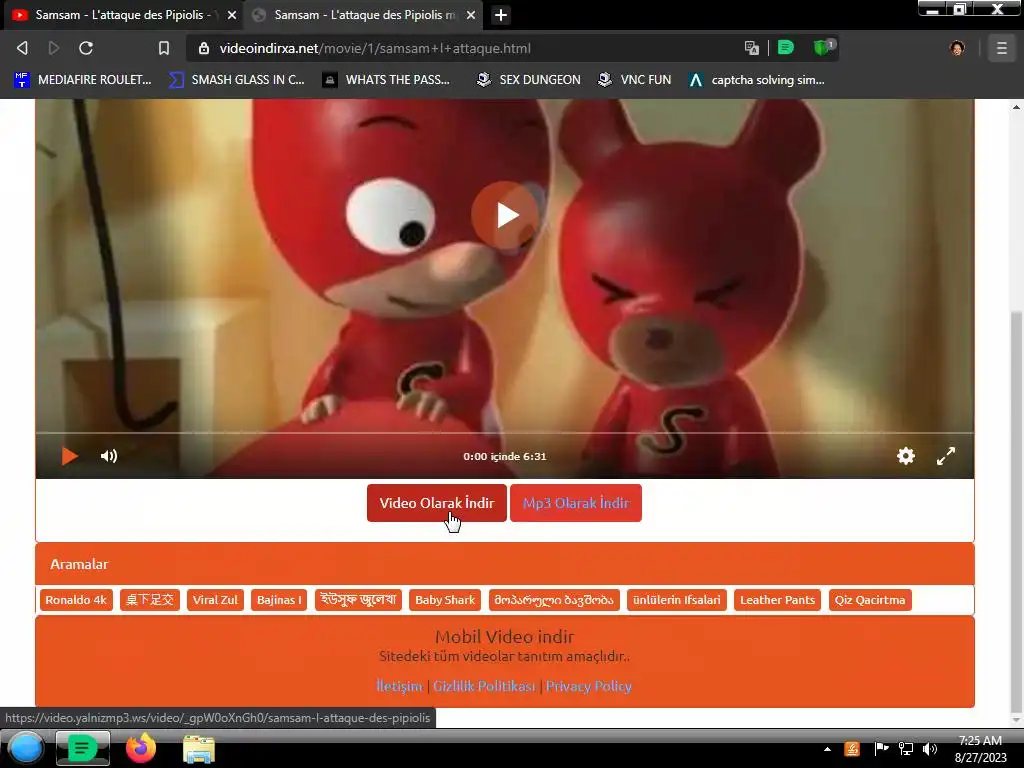
Task: Open captcha solving sim... bookmark
Action: [x=758, y=80]
